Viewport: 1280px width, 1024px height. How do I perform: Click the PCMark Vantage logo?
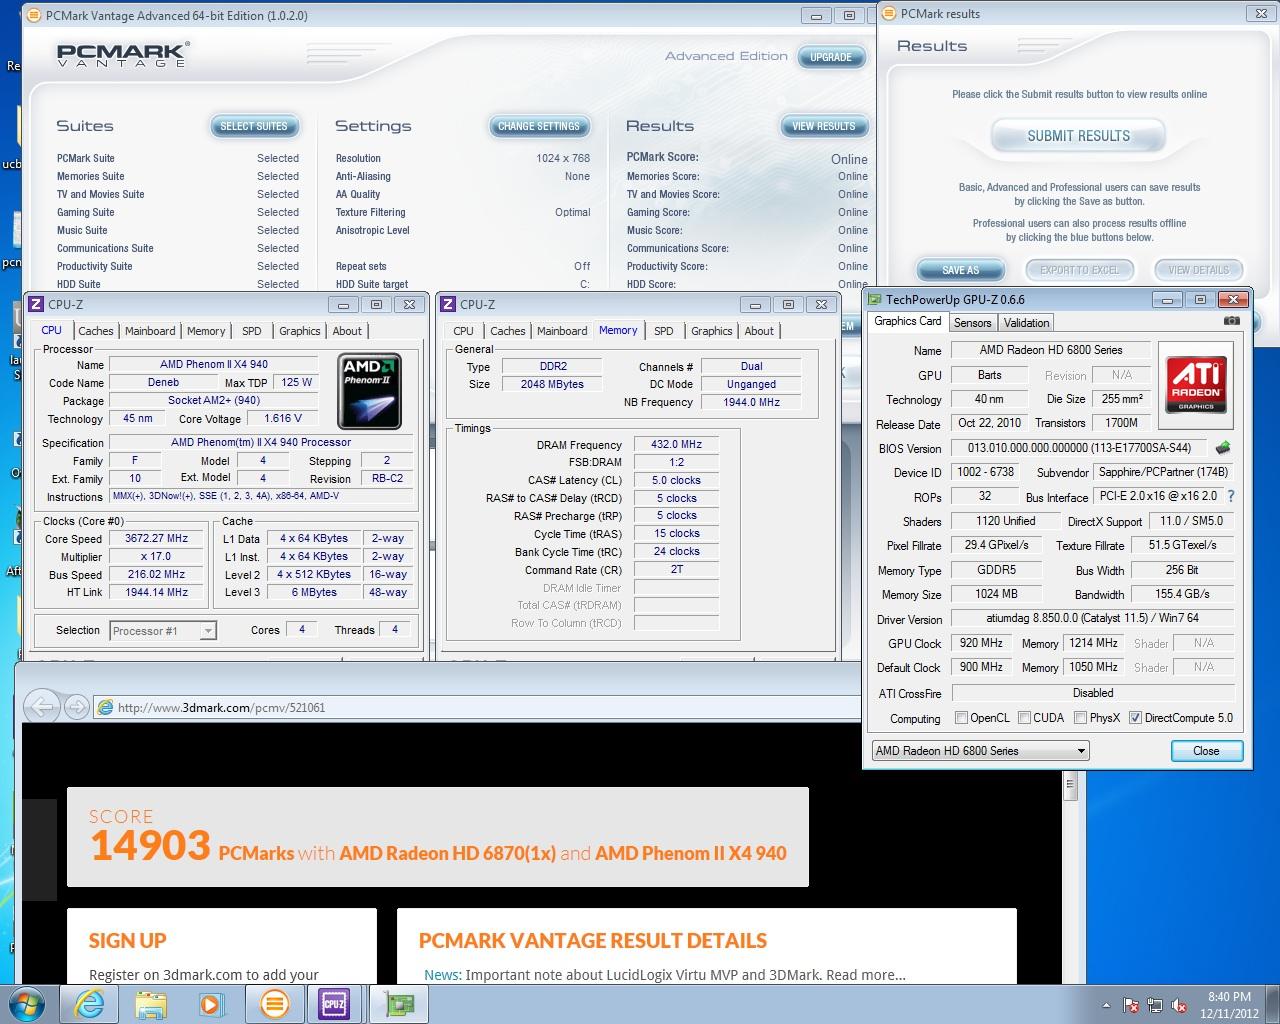tap(122, 54)
